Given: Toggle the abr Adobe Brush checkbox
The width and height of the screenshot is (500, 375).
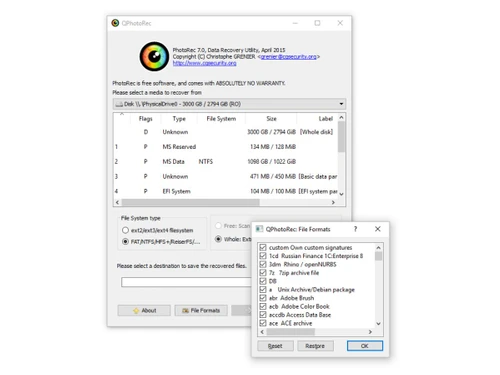Looking at the screenshot, I should click(263, 298).
